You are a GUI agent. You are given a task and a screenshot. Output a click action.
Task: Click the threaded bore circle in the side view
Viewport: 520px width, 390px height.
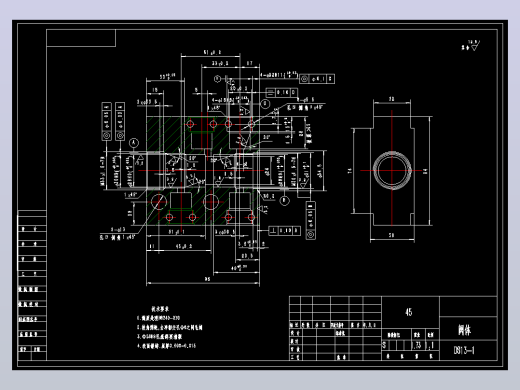coord(392,171)
